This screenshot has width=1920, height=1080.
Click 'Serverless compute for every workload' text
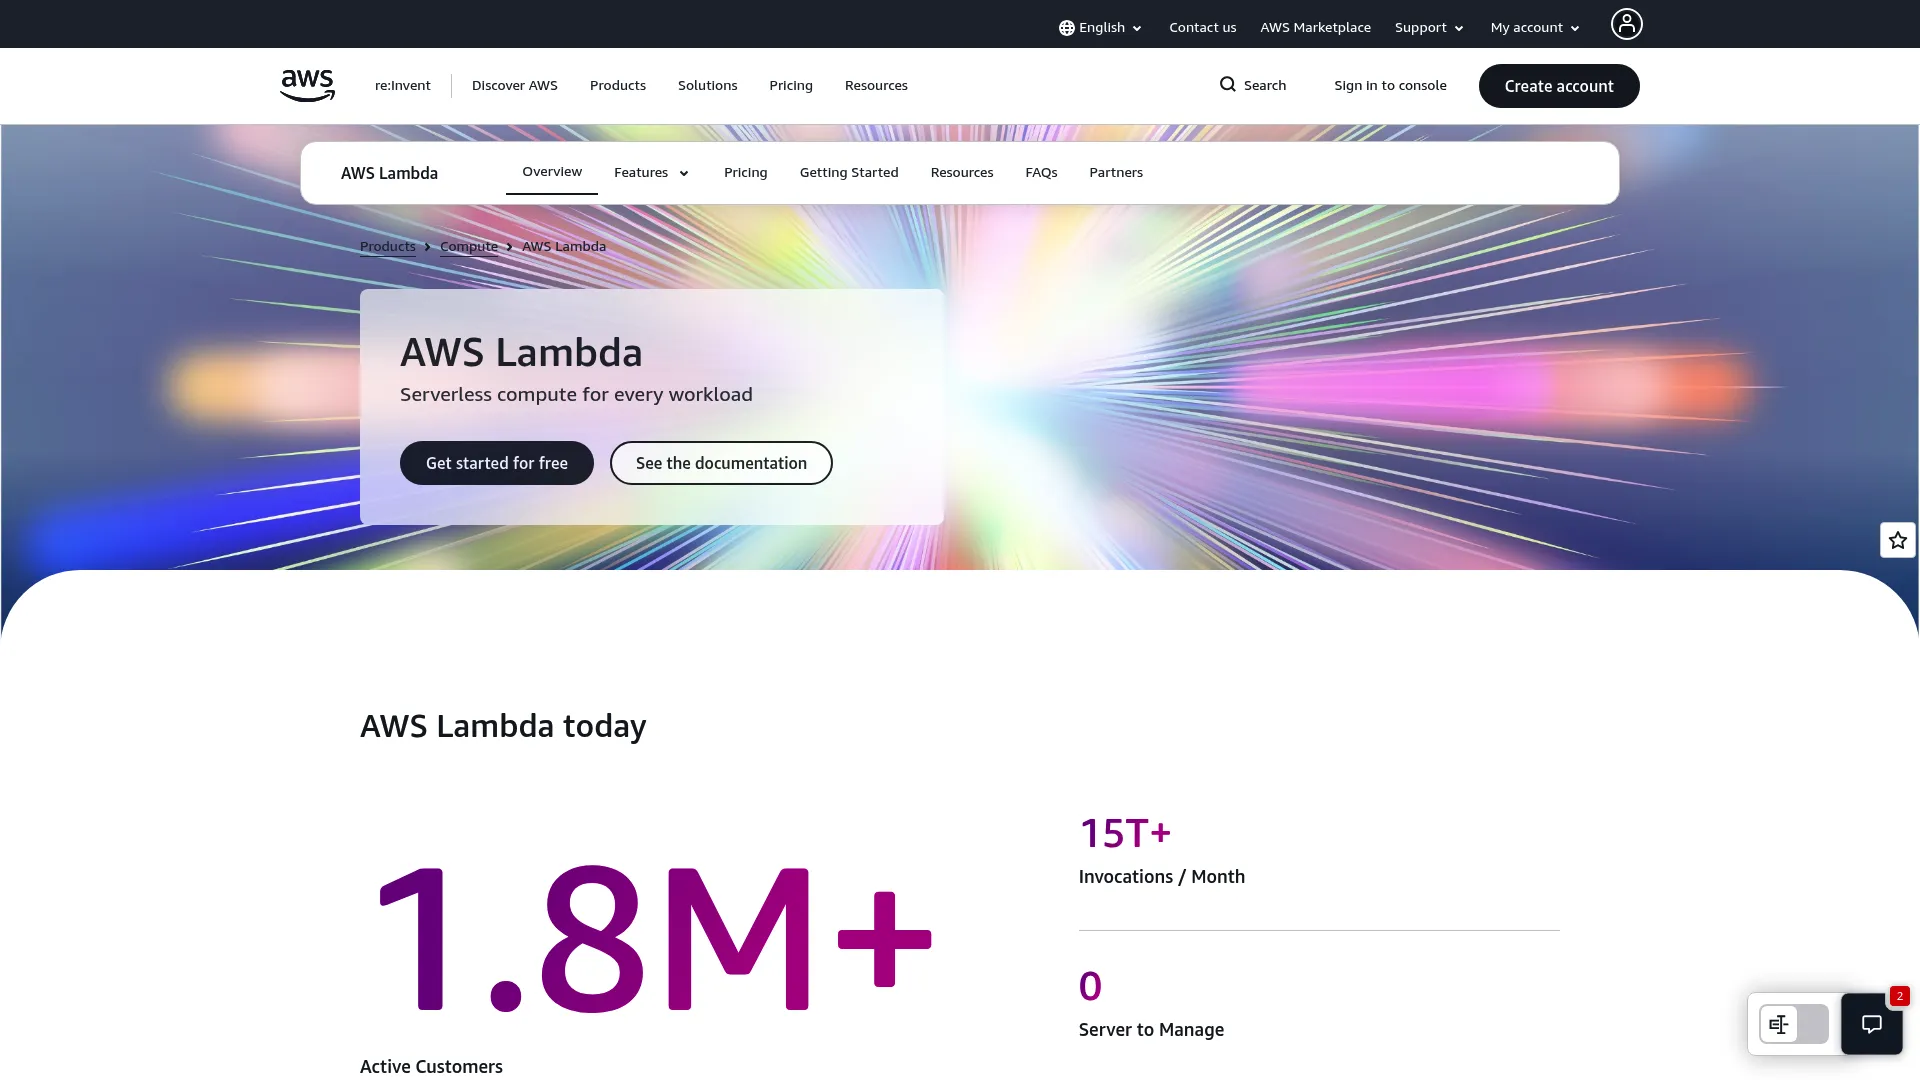pos(576,395)
